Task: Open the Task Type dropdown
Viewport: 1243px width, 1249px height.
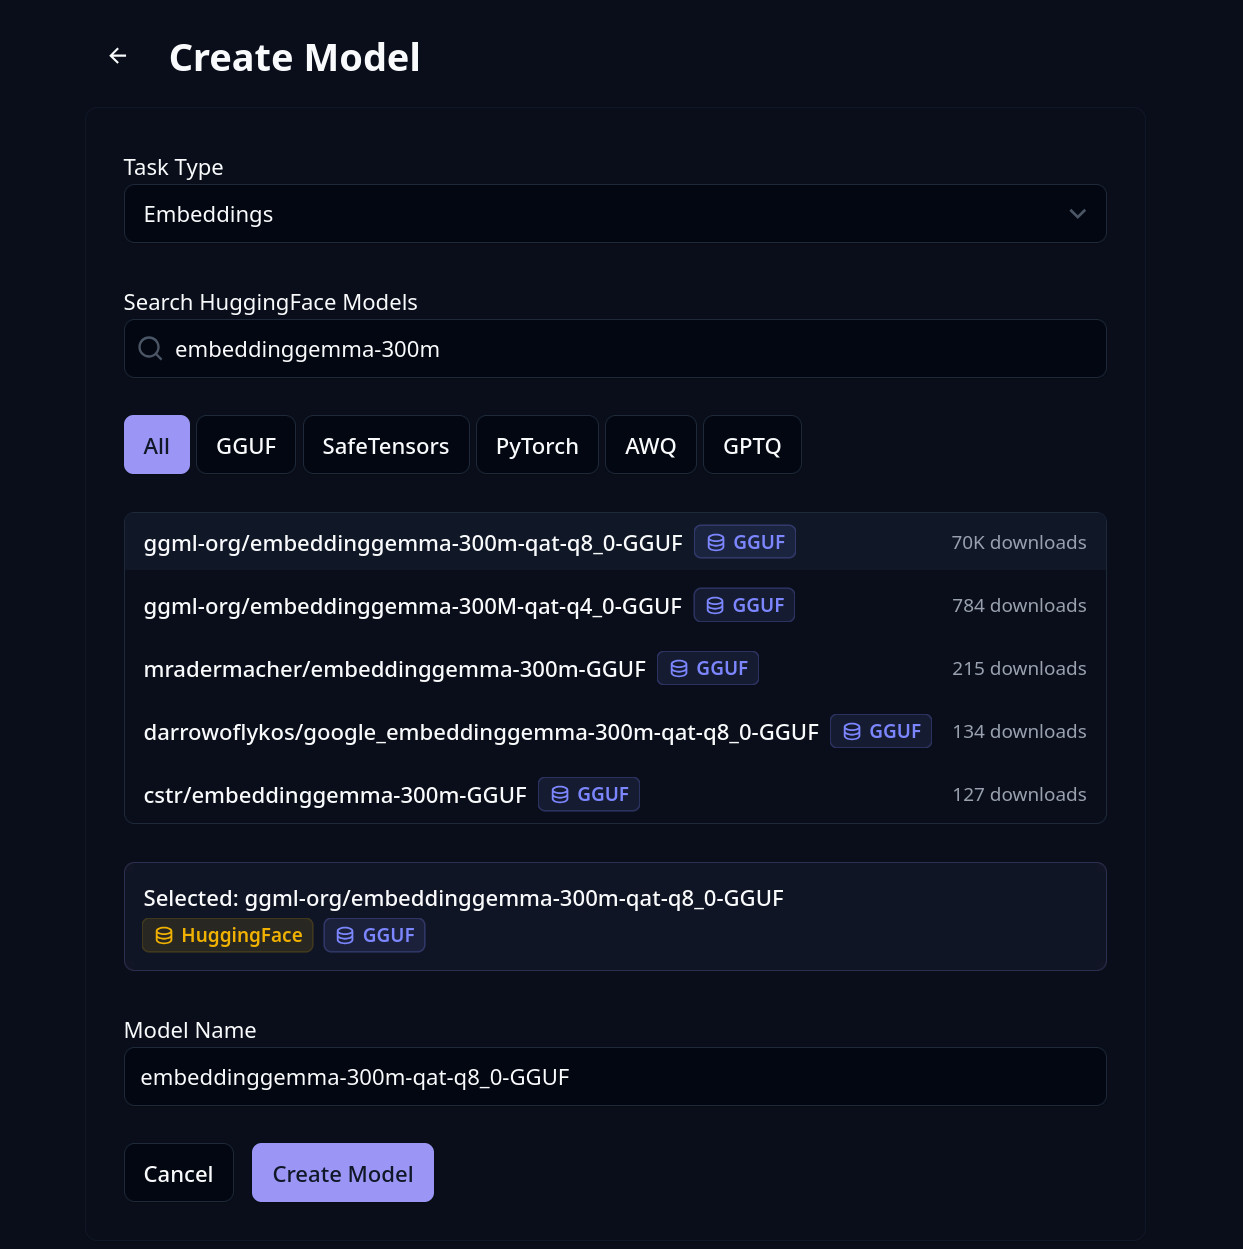Action: [615, 214]
